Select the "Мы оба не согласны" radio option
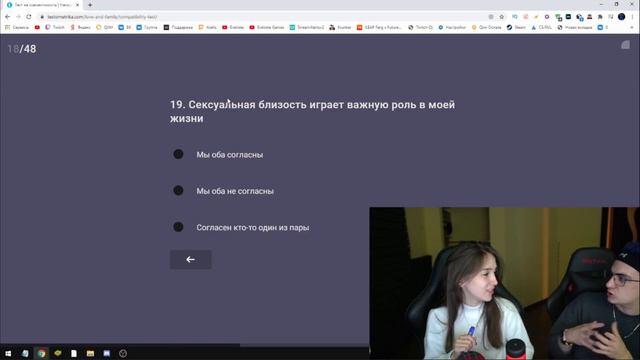Viewport: 640px width, 360px height. click(178, 191)
